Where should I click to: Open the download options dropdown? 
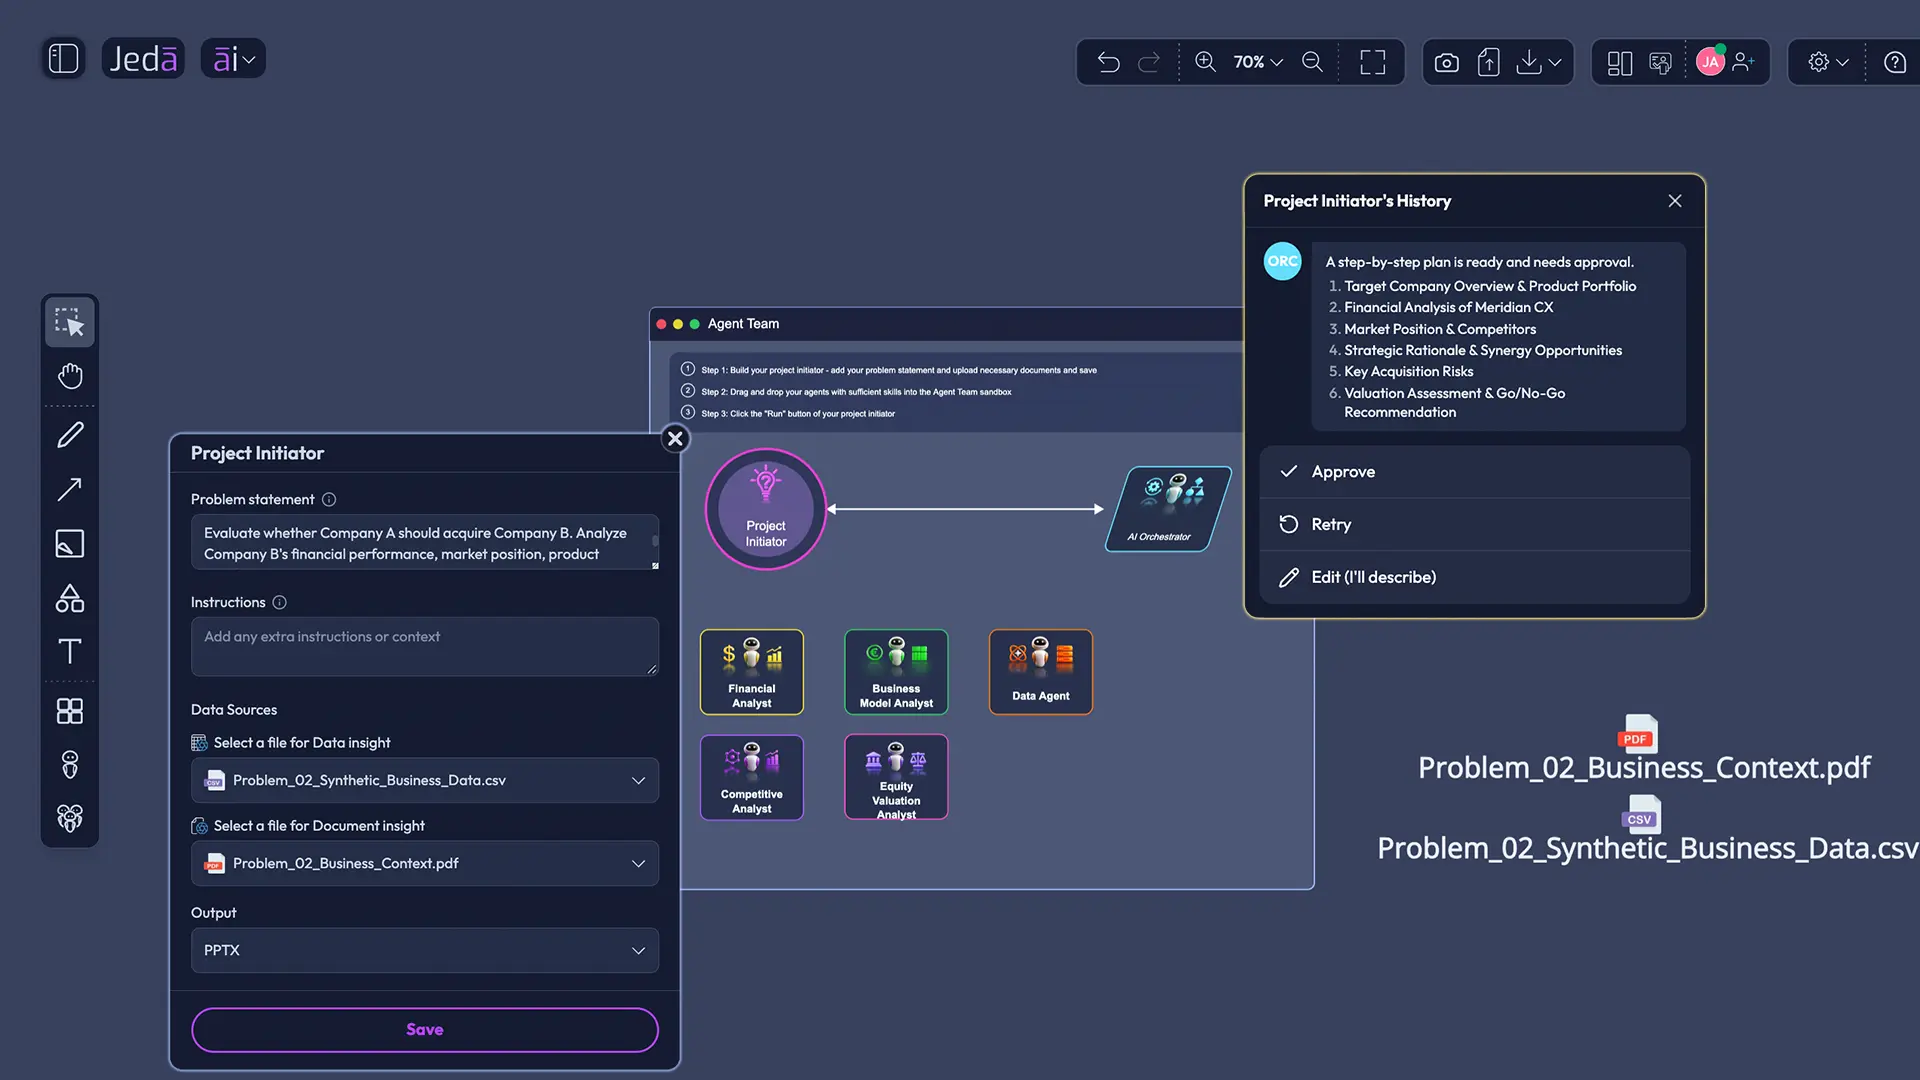coord(1539,62)
